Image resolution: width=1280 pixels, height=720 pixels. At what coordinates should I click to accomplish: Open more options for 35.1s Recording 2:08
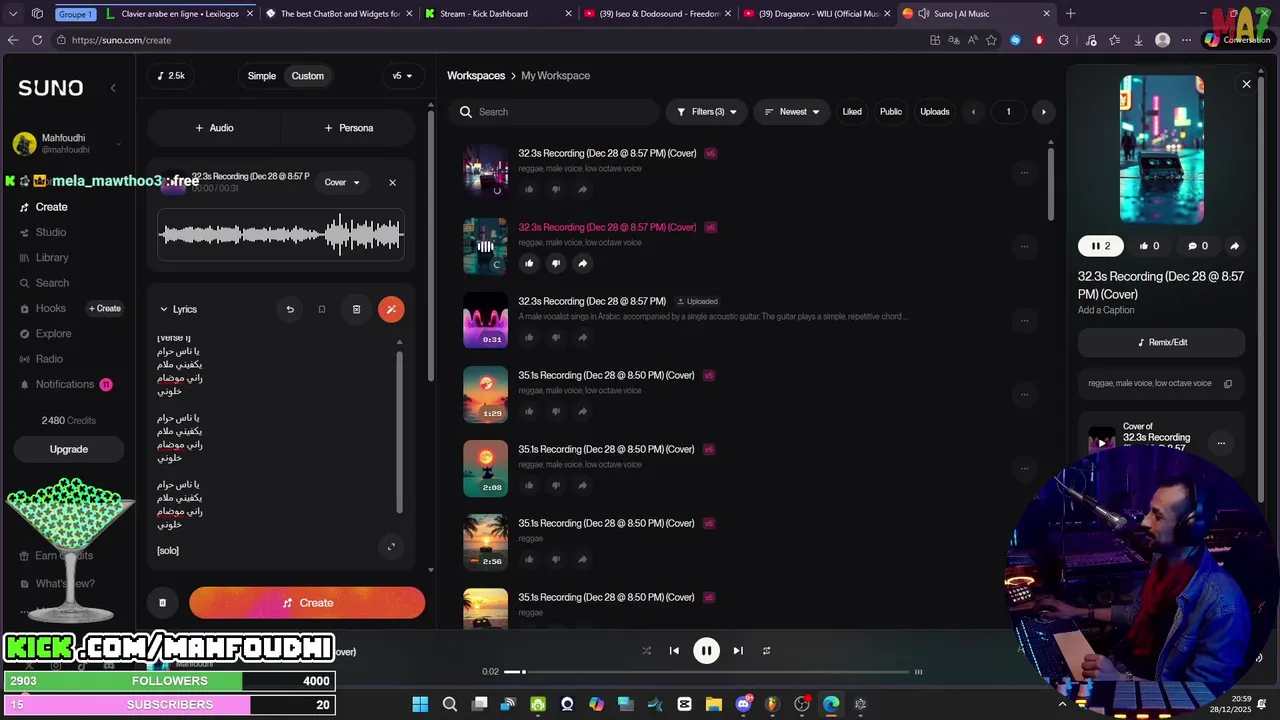[x=1024, y=468]
